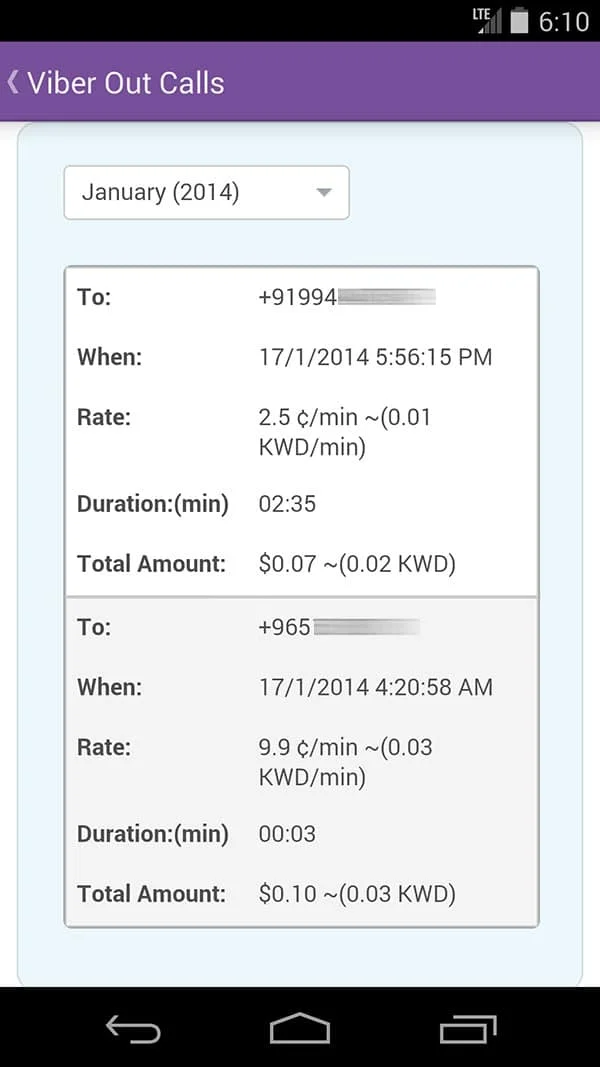Tap the Viber Out Calls title
Screen dimensions: 600x1067
click(x=126, y=83)
